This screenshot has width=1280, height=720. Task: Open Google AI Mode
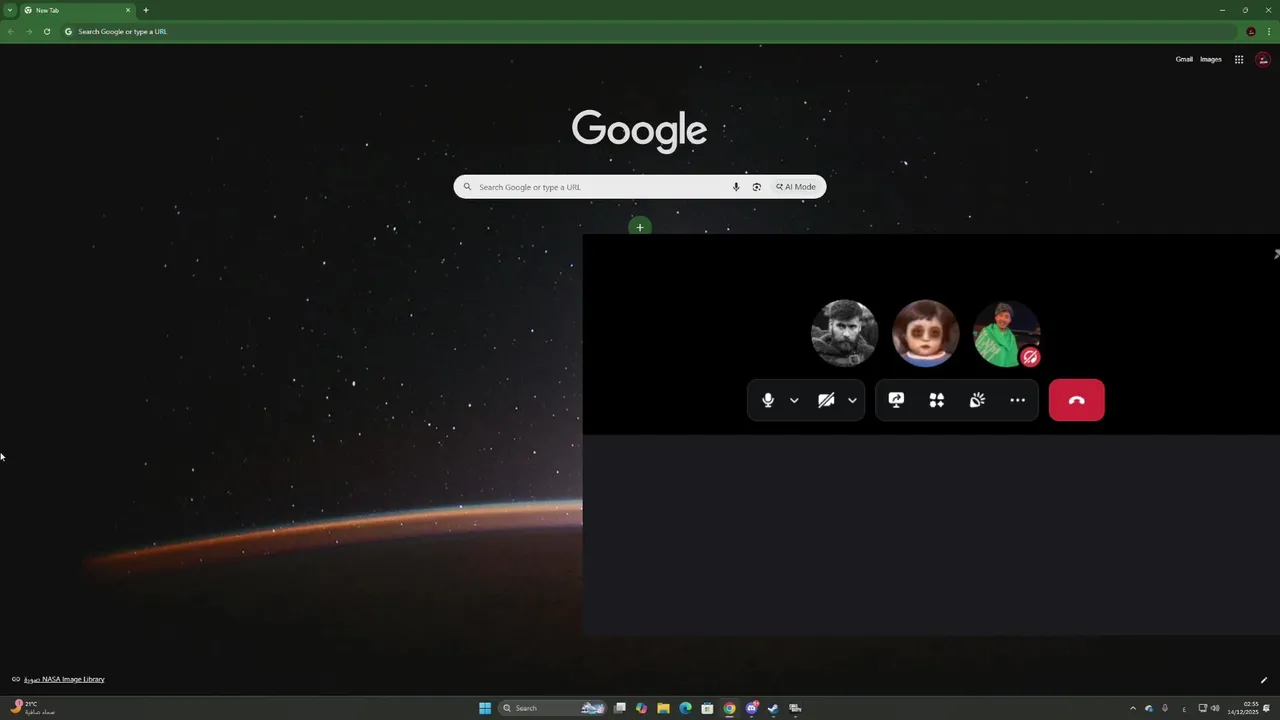tap(796, 187)
